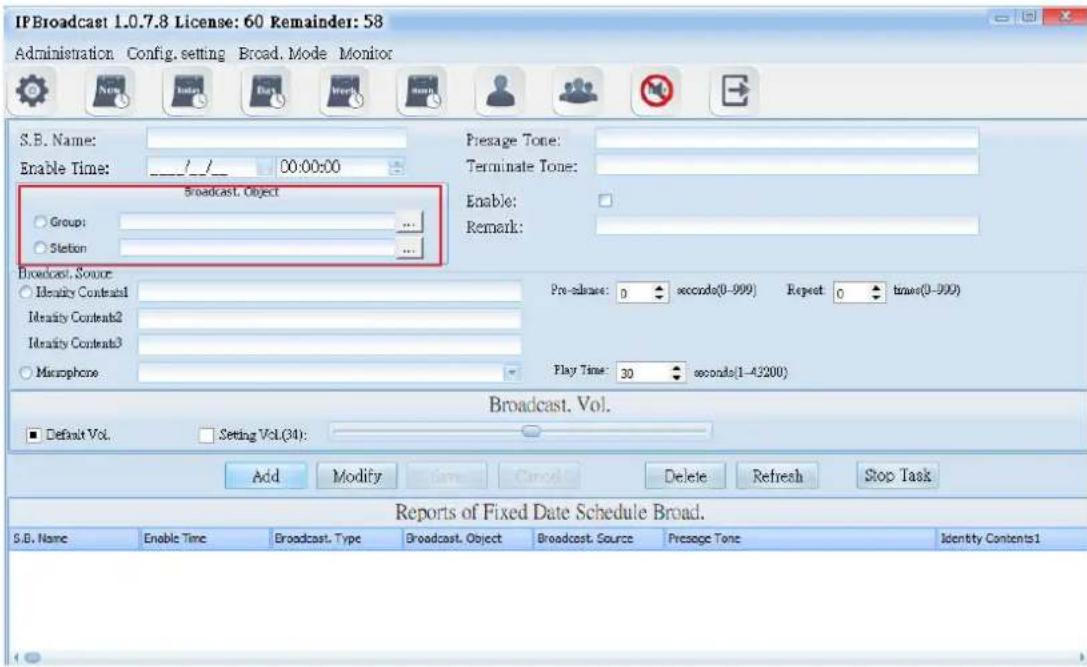1087x667 pixels.
Task: Select the Microphone radio button
Action: [x=26, y=373]
